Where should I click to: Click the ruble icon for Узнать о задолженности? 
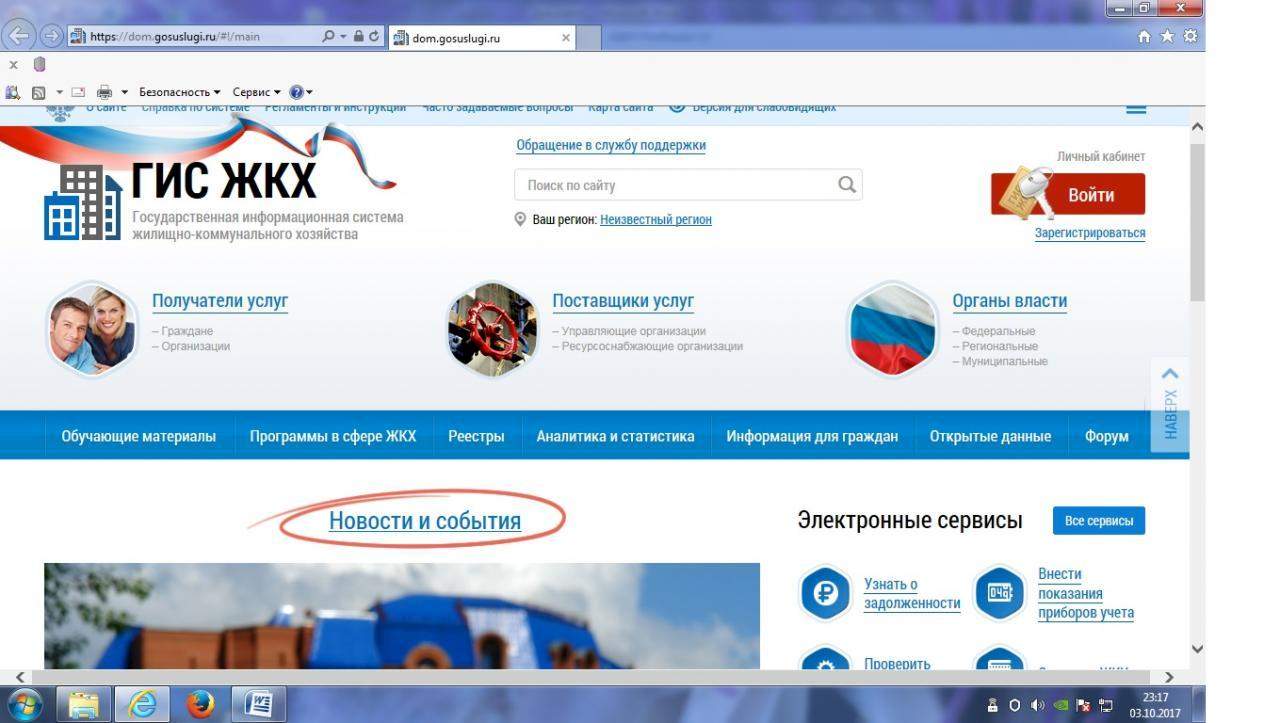pyautogui.click(x=825, y=594)
